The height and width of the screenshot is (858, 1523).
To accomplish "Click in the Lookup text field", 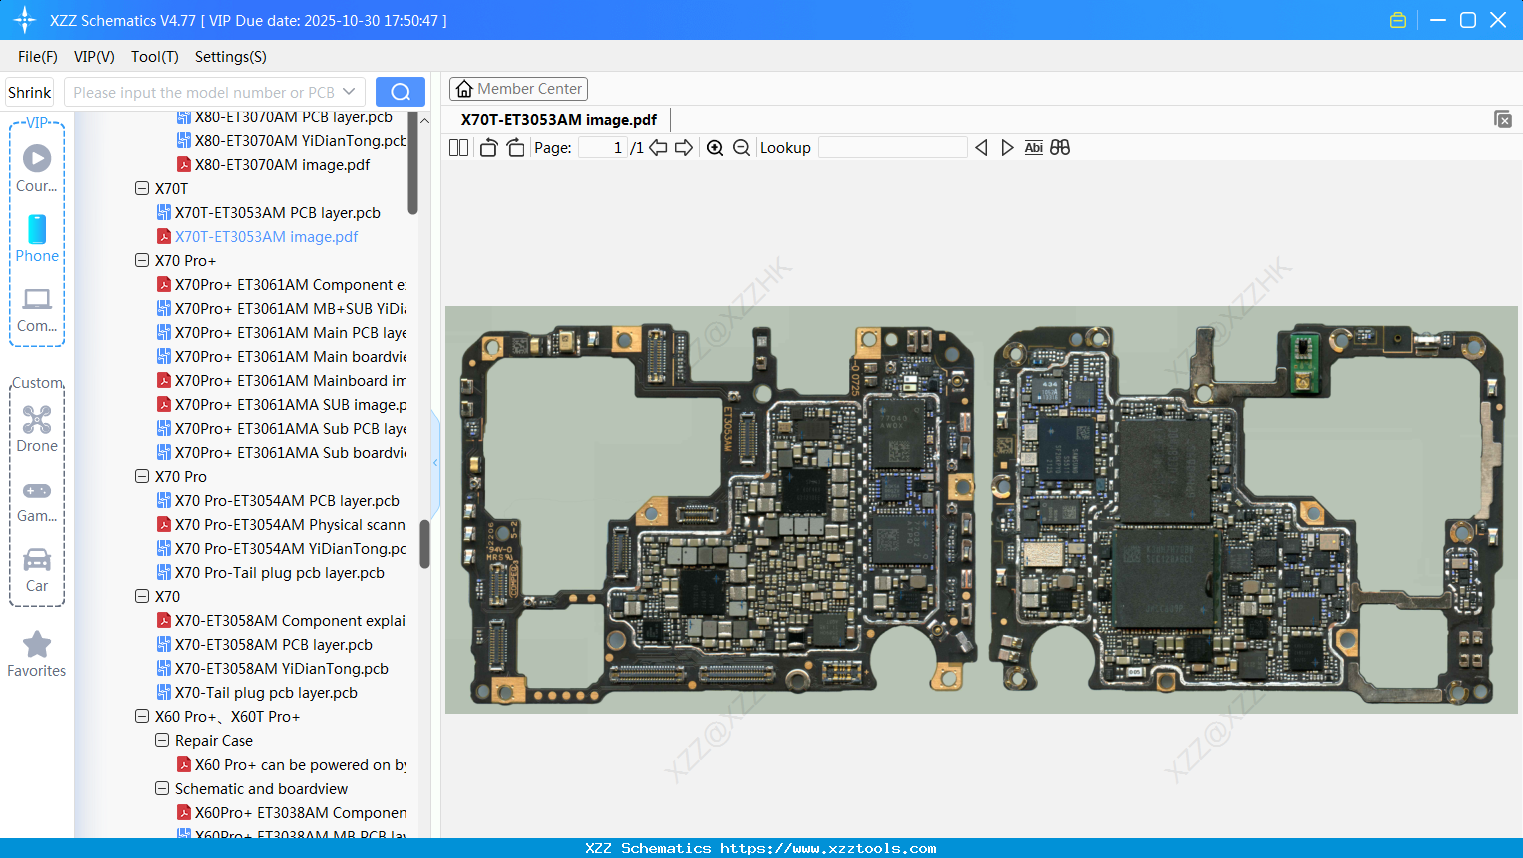I will pos(892,148).
